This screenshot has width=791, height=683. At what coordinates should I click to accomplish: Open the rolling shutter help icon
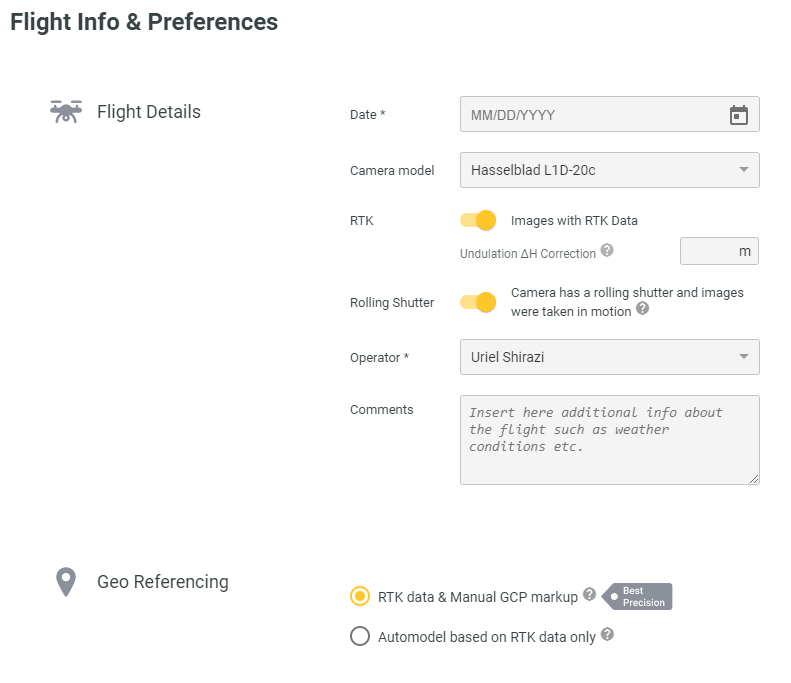pyautogui.click(x=642, y=308)
